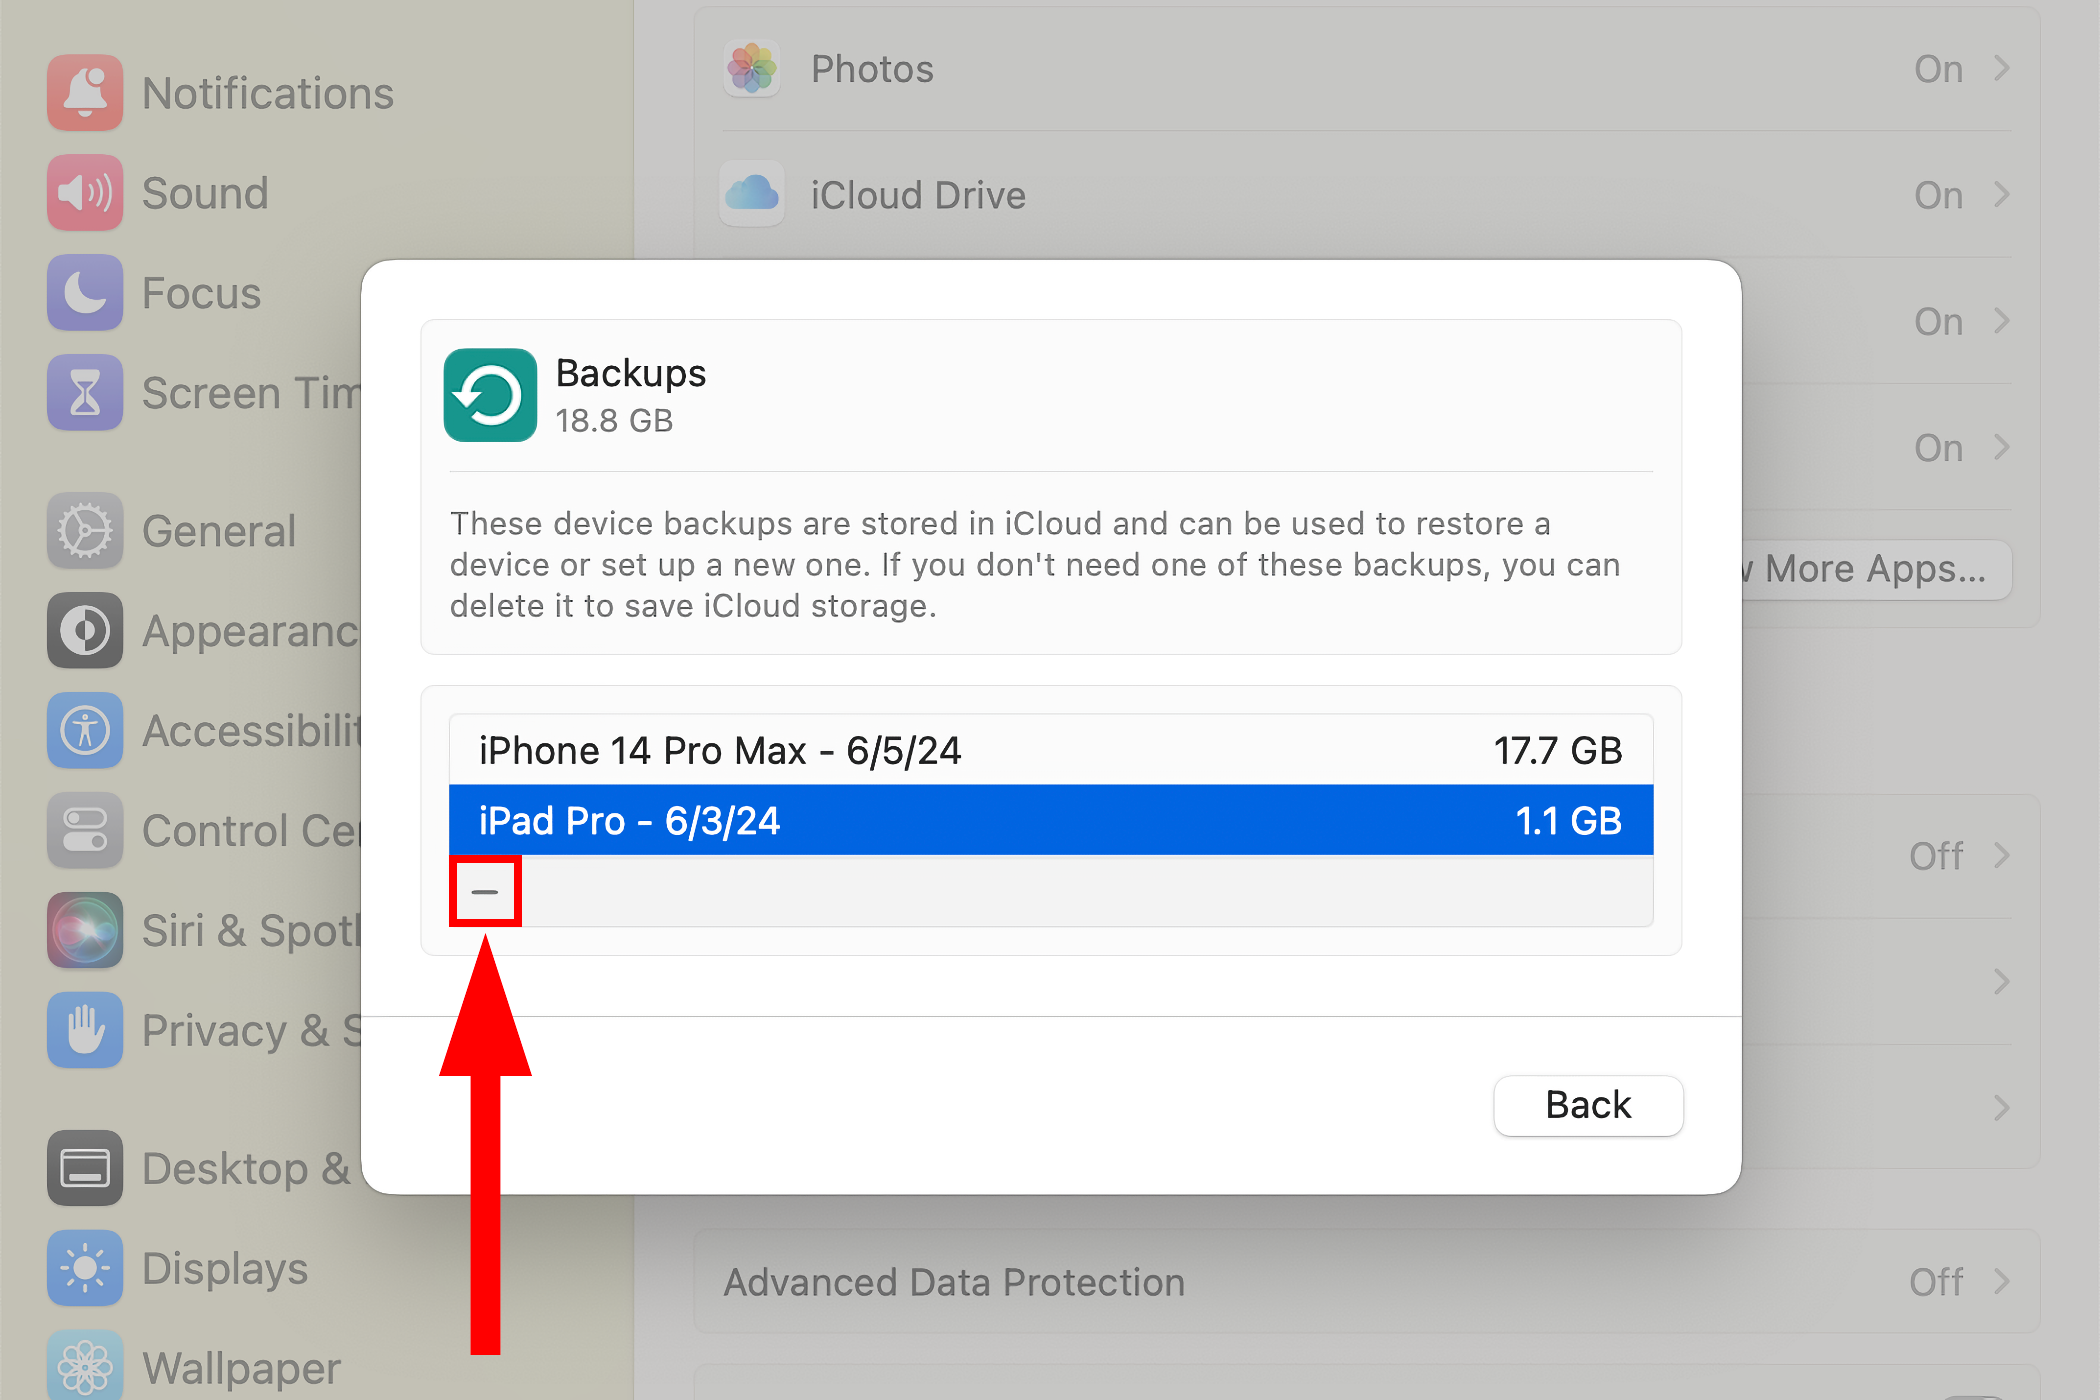The image size is (2100, 1400).
Task: Click the Screen Time hourglass icon
Action: click(85, 392)
